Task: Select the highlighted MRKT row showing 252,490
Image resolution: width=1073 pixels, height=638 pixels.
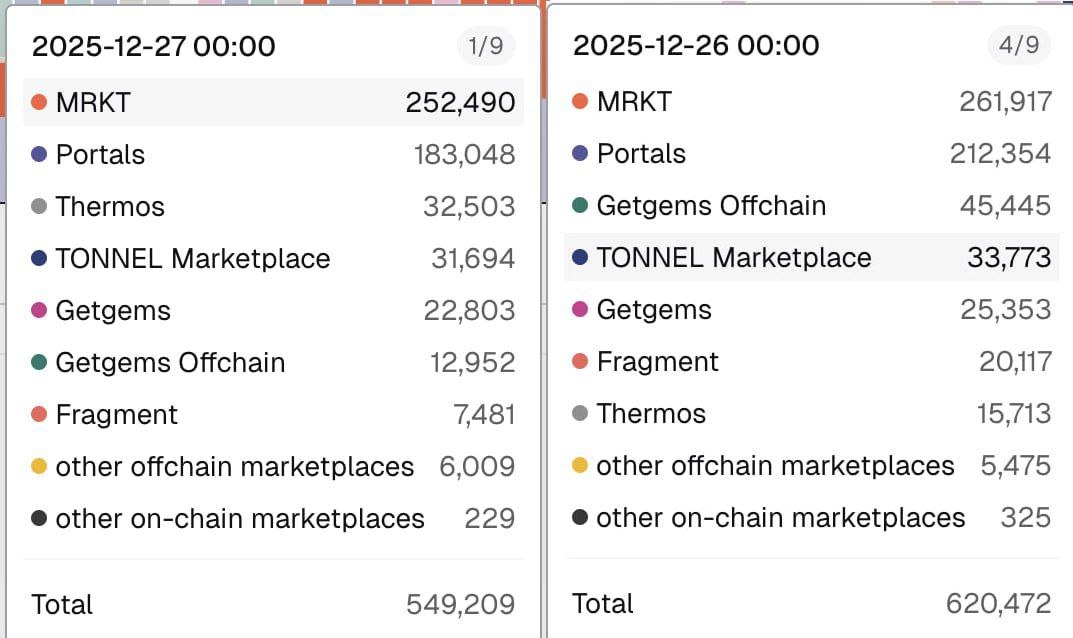Action: point(273,102)
